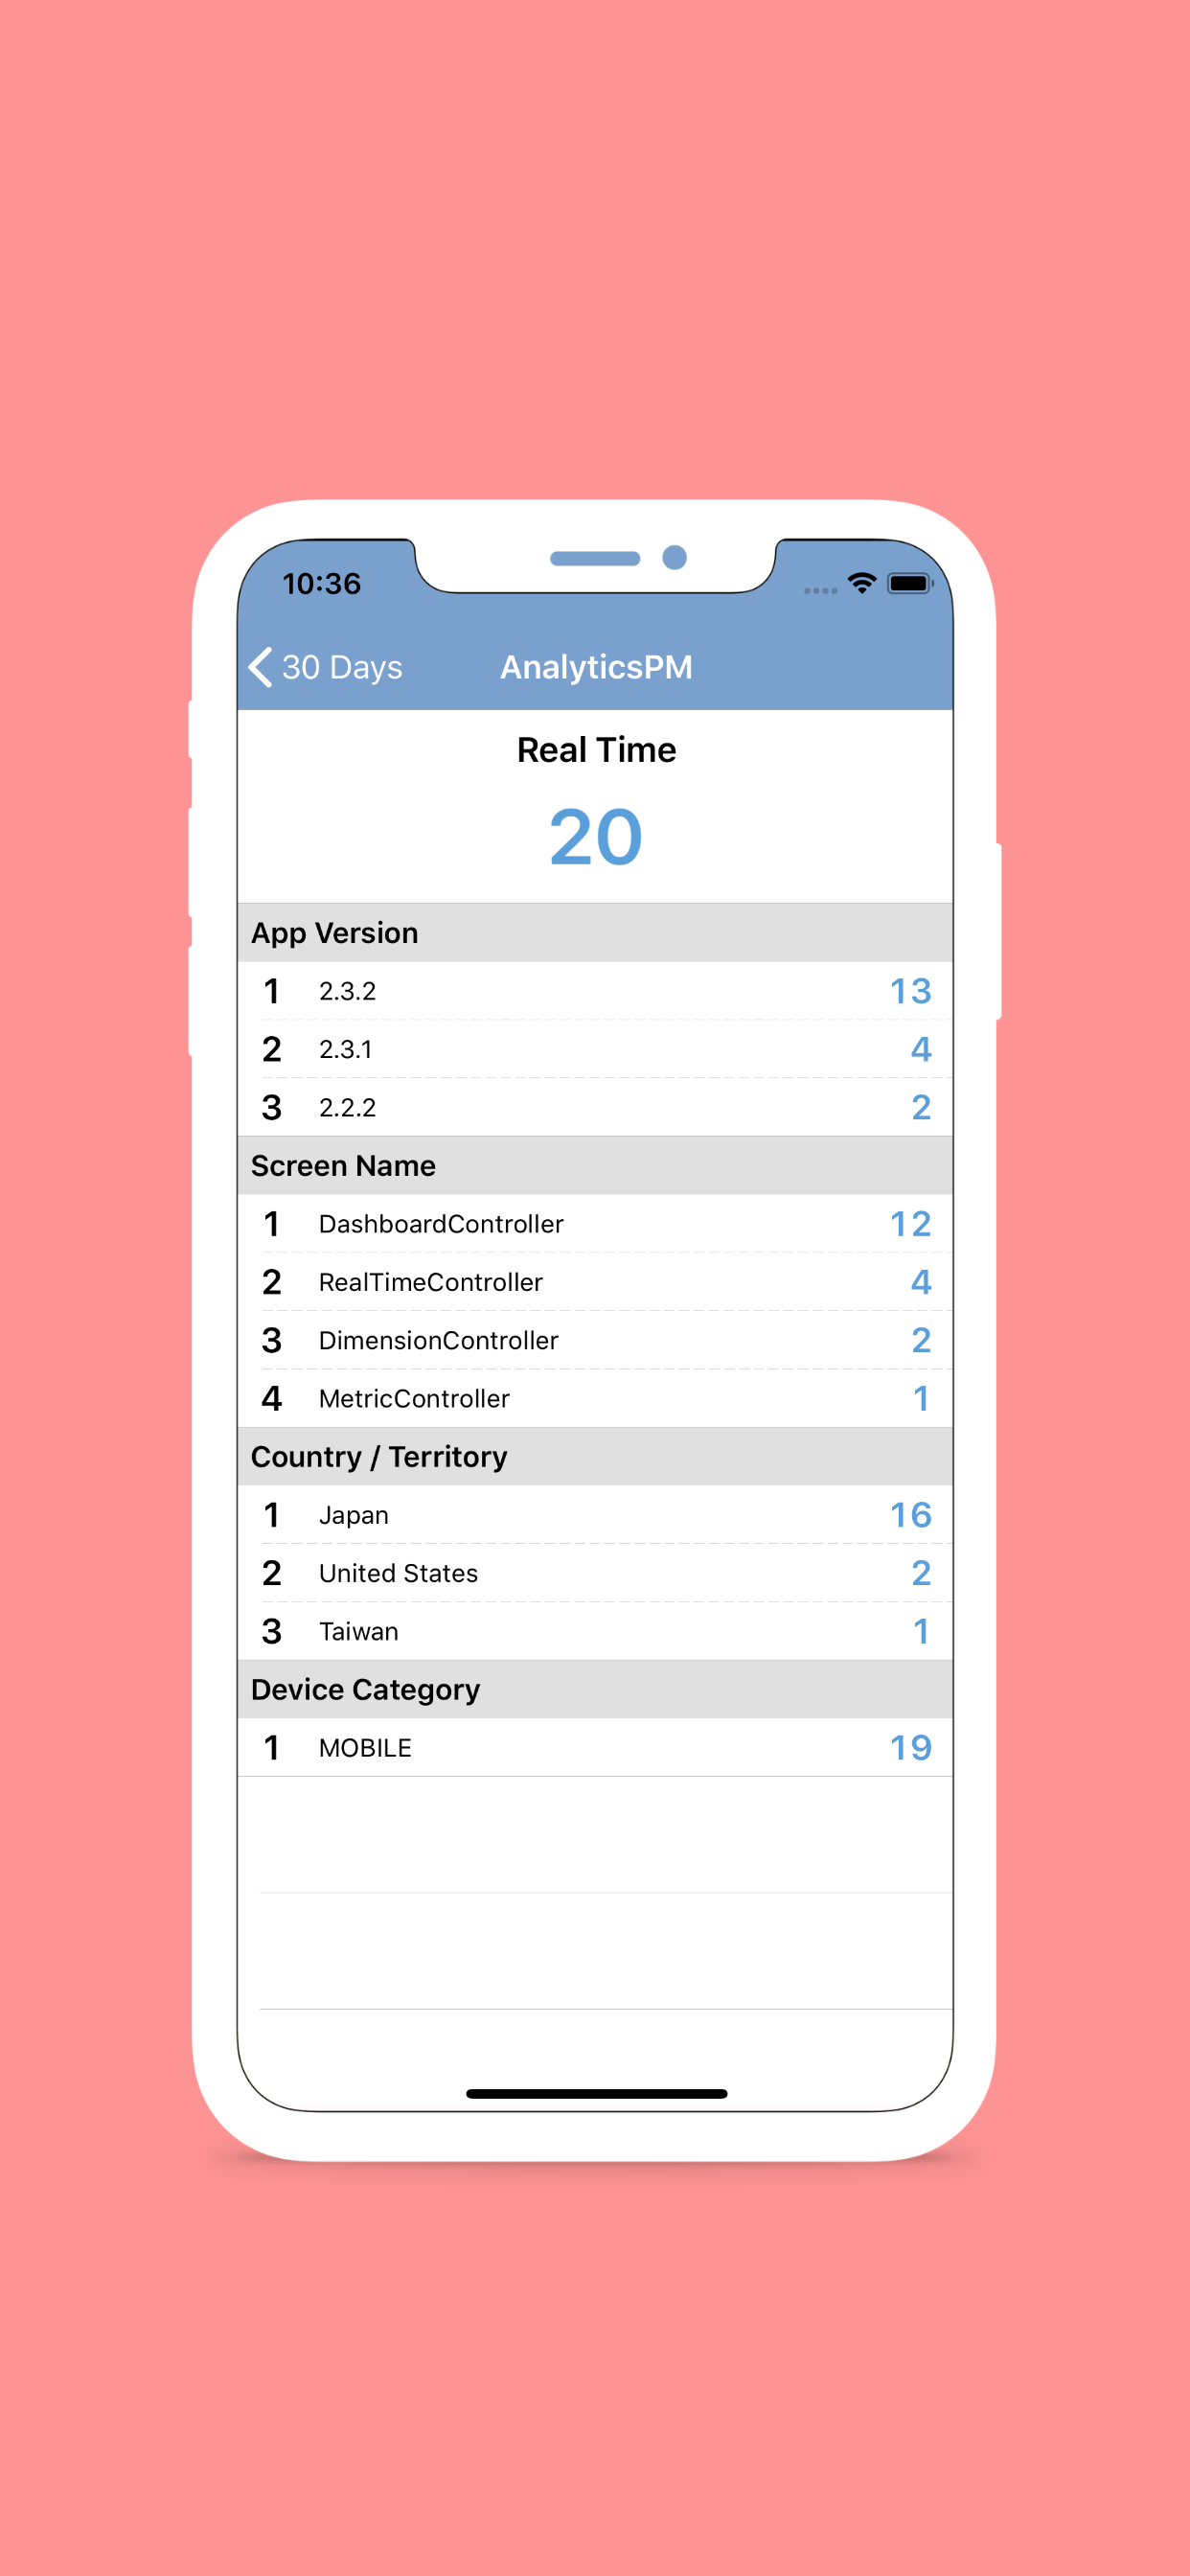Tap the AnalyticsPM title
Screen dimensions: 1190x2576
(x=596, y=667)
